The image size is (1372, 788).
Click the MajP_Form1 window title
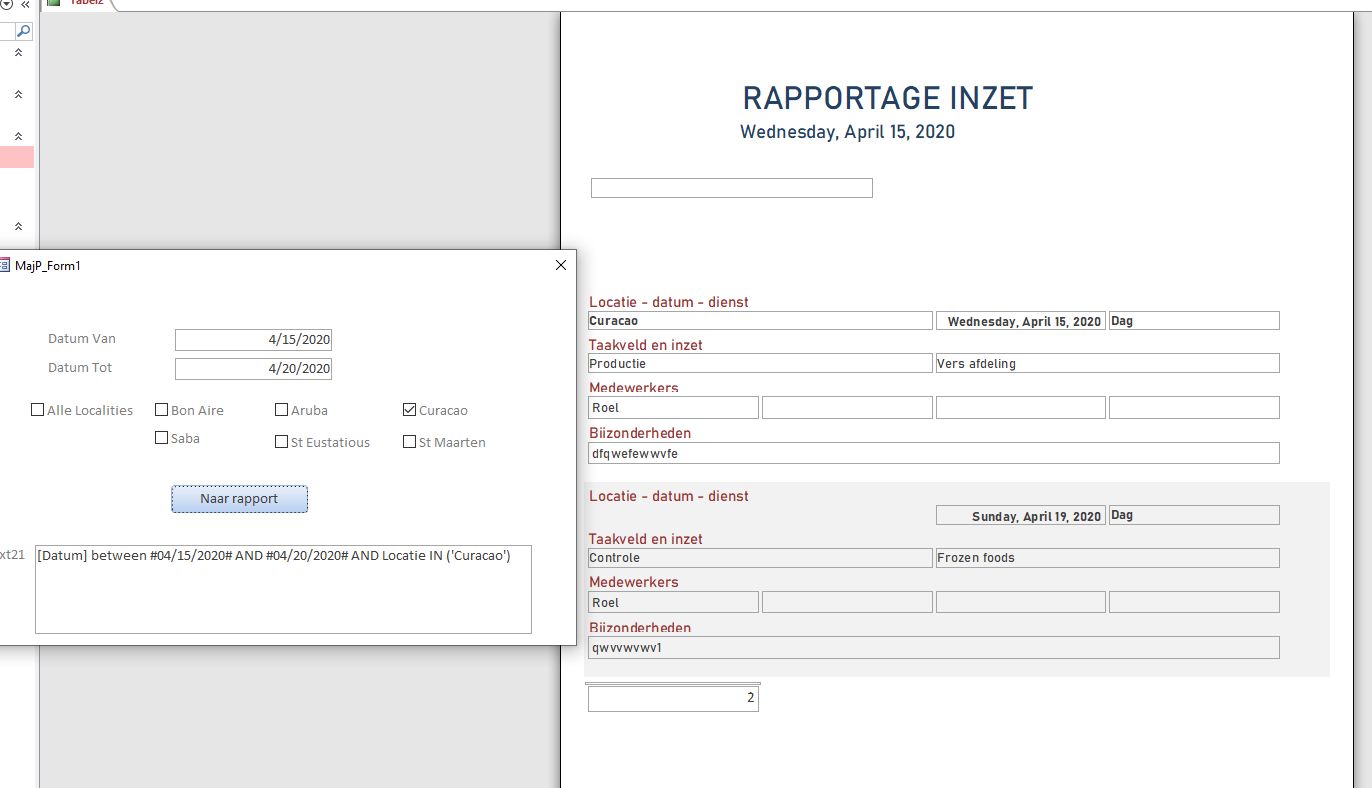[48, 266]
